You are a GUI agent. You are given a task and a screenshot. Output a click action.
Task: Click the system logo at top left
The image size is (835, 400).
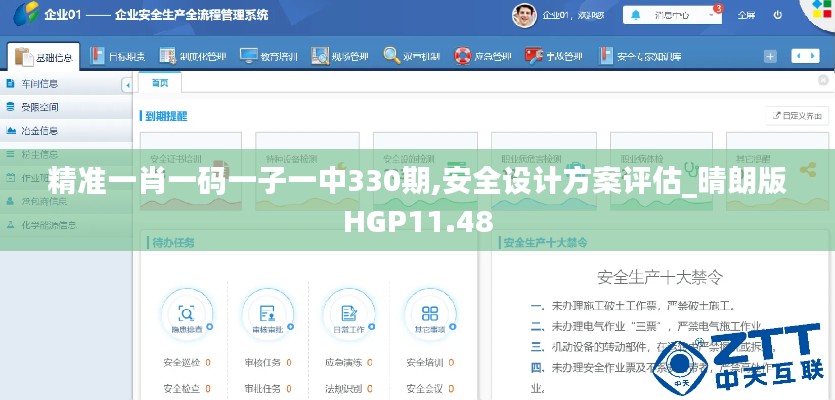click(26, 14)
